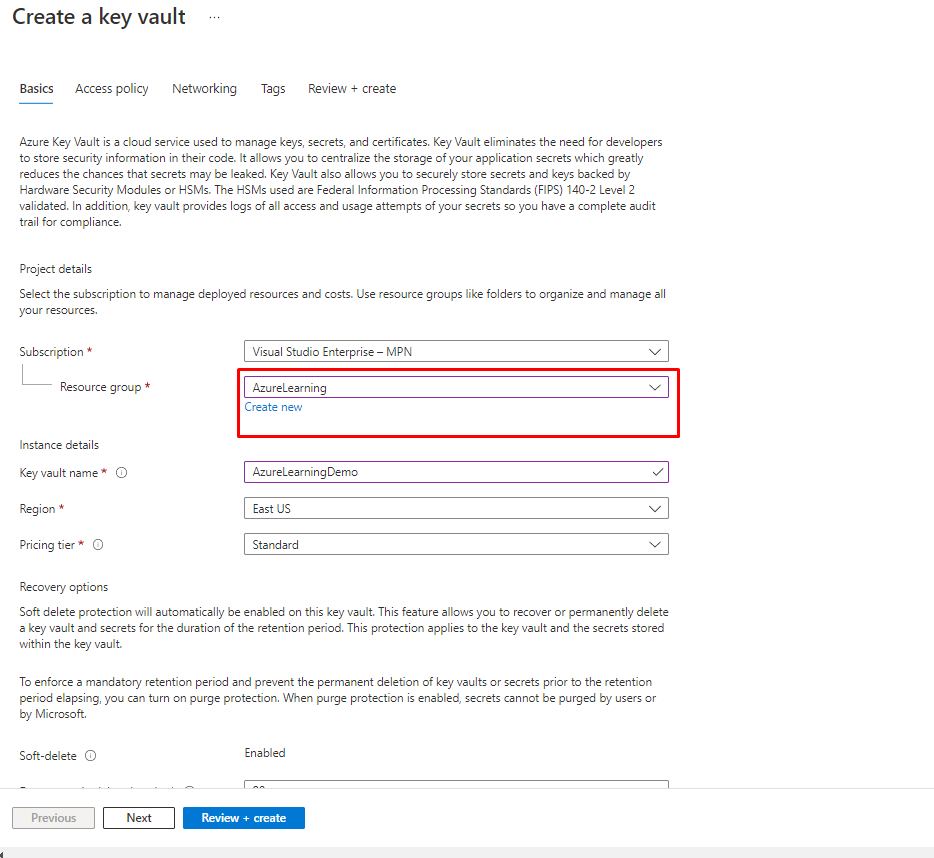Open the Pricing tier dropdown
The image size is (934, 858).
[456, 545]
